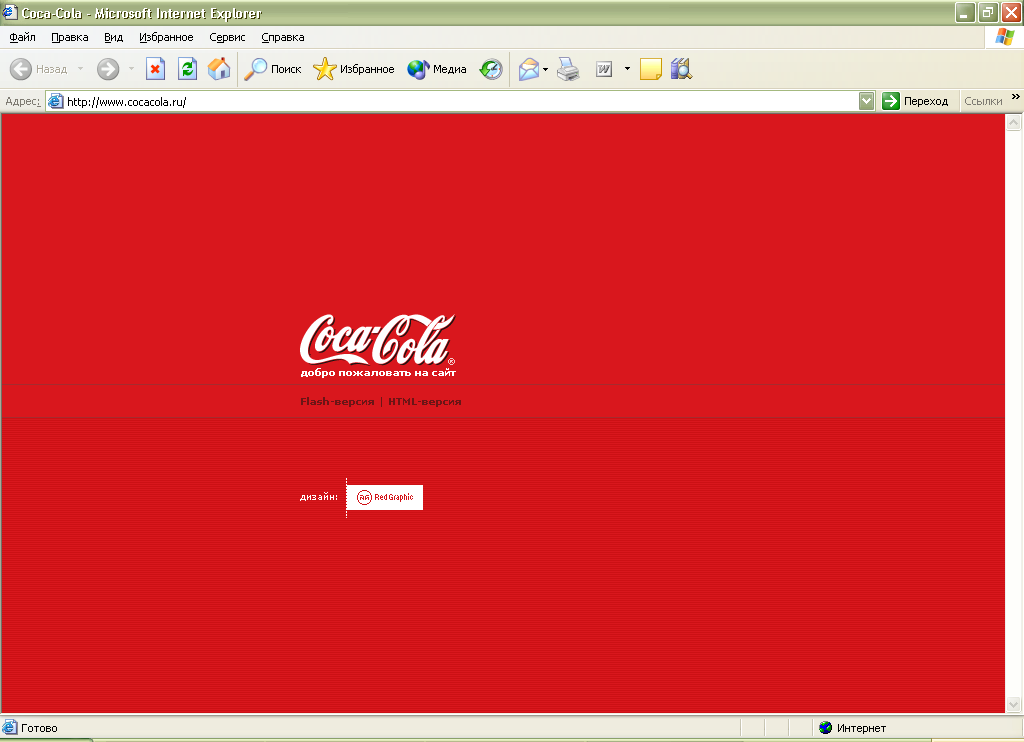Click the Готово status text
This screenshot has height=742, width=1024.
click(39, 728)
